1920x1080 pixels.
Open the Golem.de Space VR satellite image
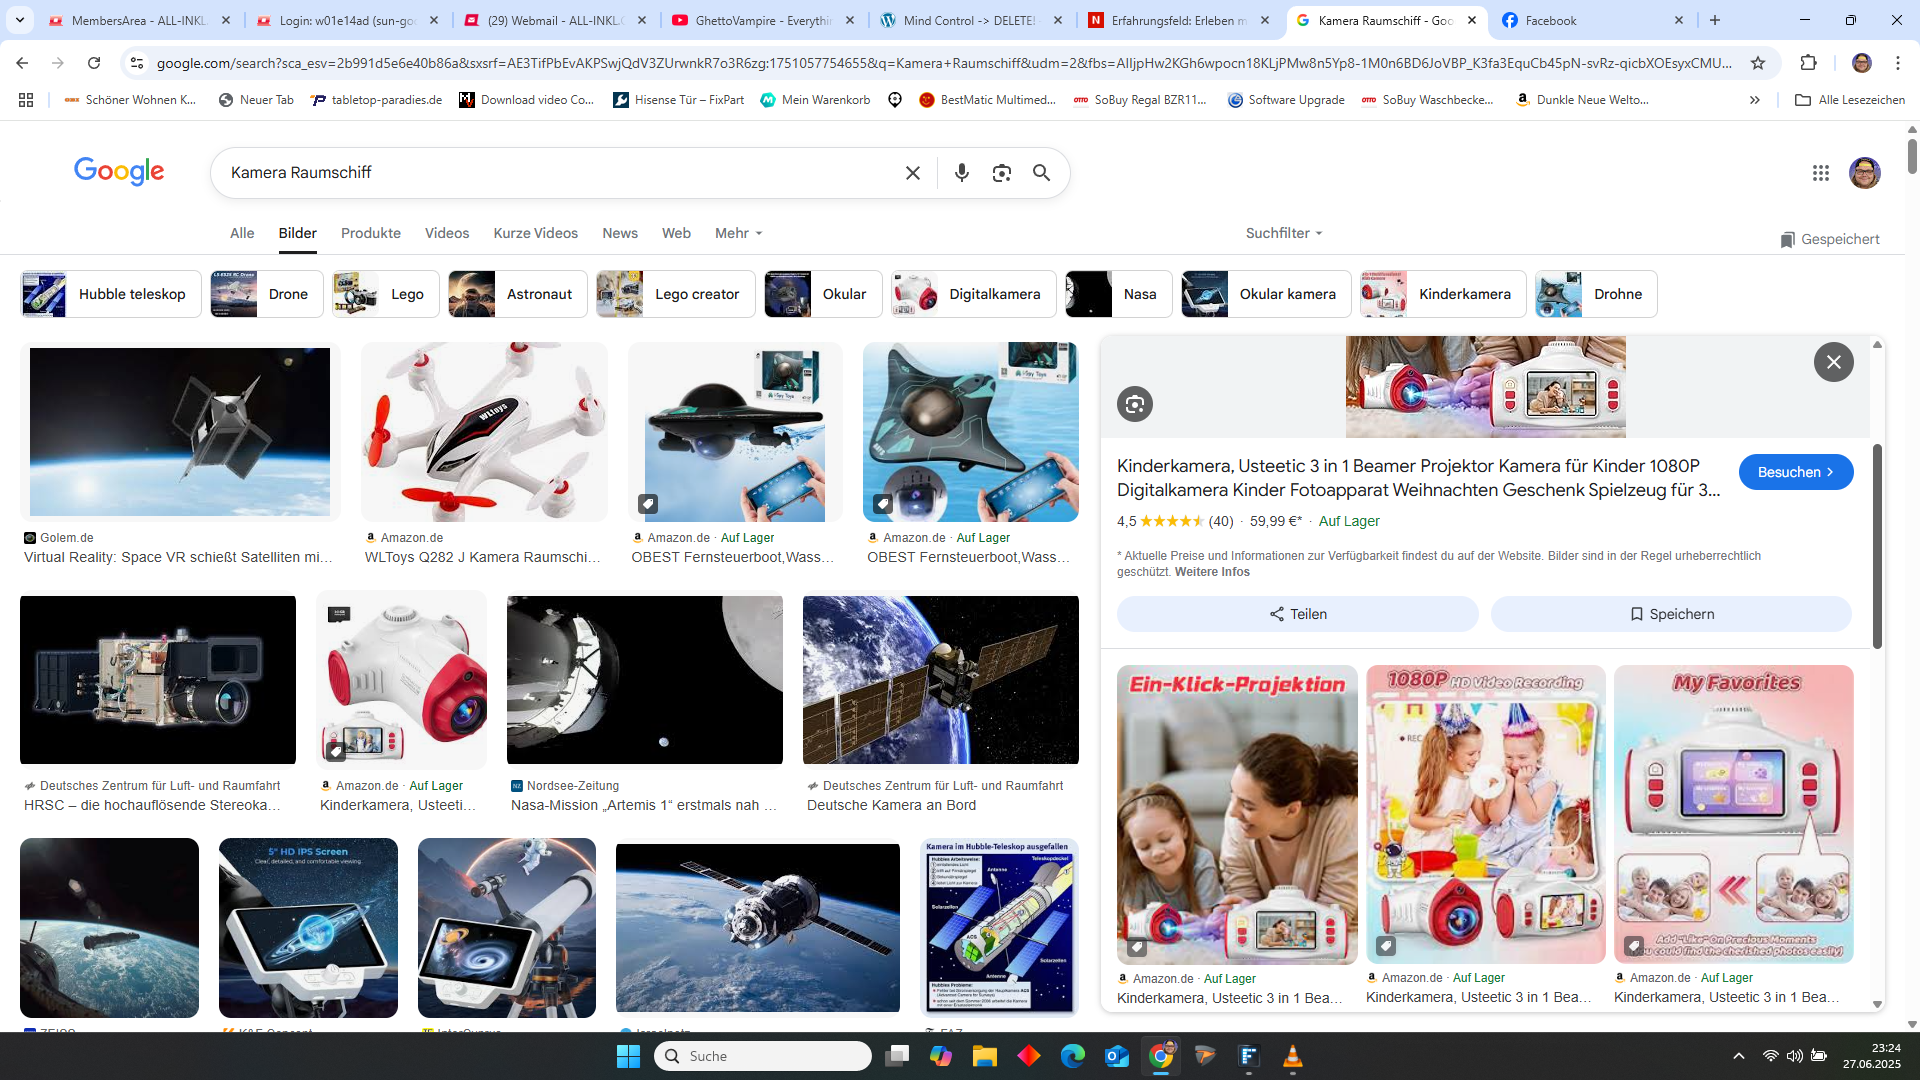click(x=180, y=432)
